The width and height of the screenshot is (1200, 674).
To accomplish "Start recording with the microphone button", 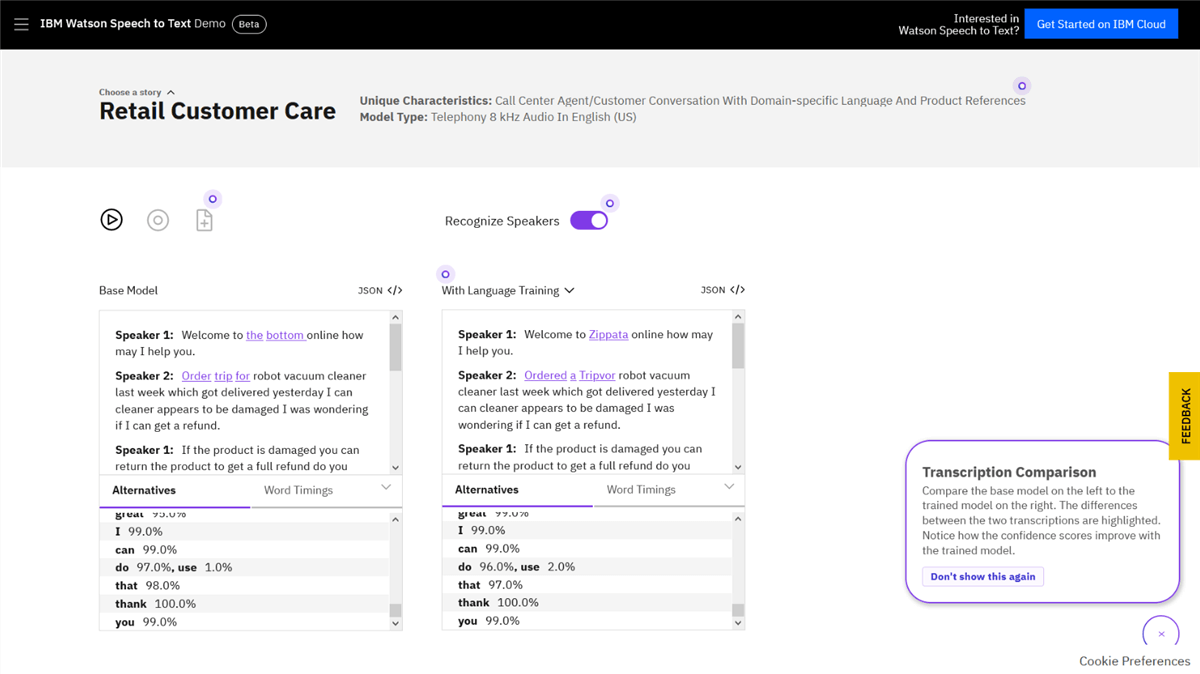I will click(158, 220).
